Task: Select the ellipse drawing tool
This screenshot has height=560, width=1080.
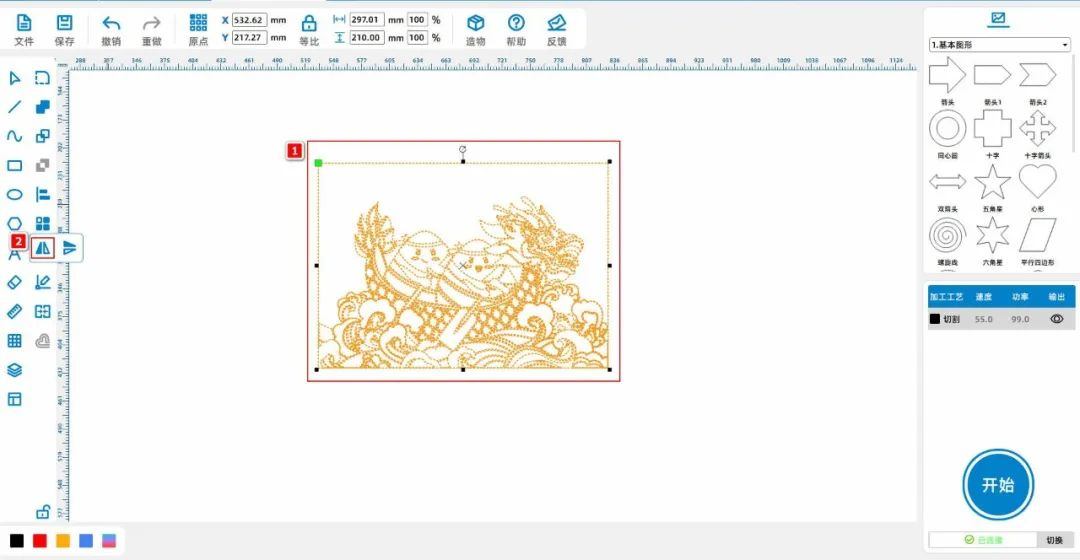Action: pyautogui.click(x=15, y=195)
